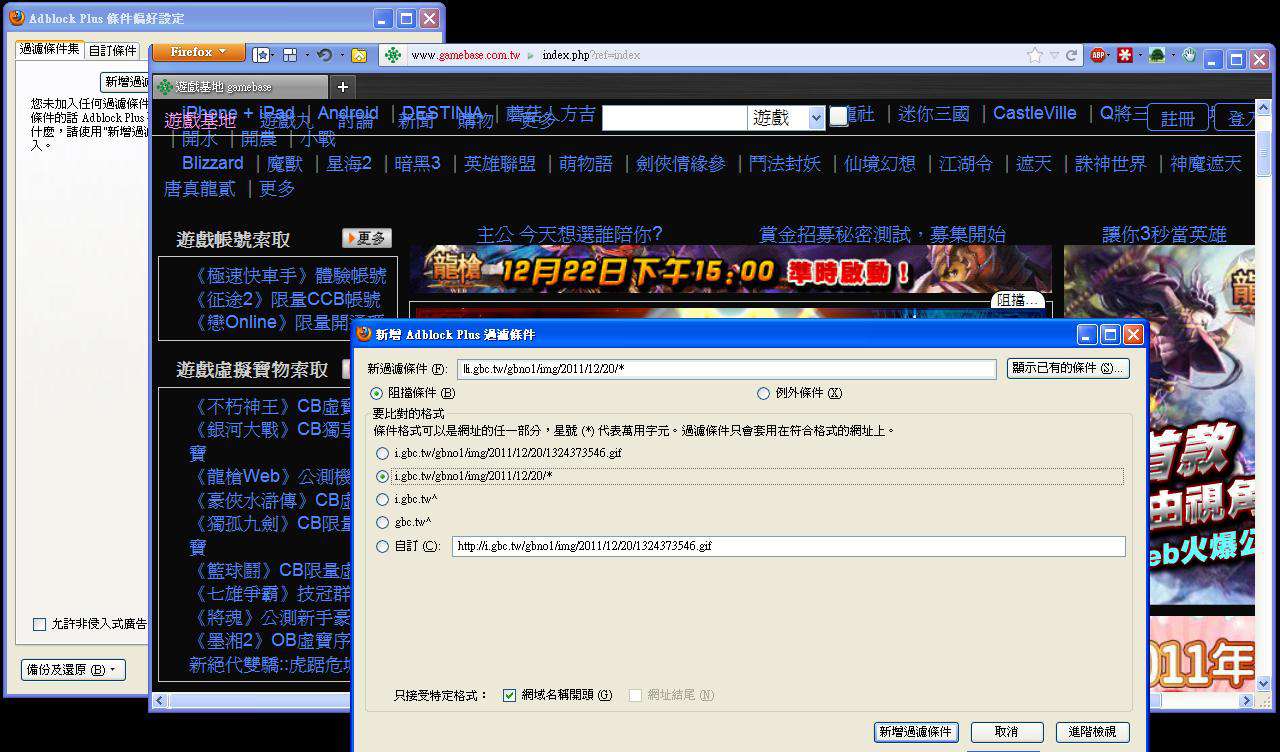1280x752 pixels.
Task: Click the 註冊 register button on the webpage
Action: pyautogui.click(x=1178, y=118)
